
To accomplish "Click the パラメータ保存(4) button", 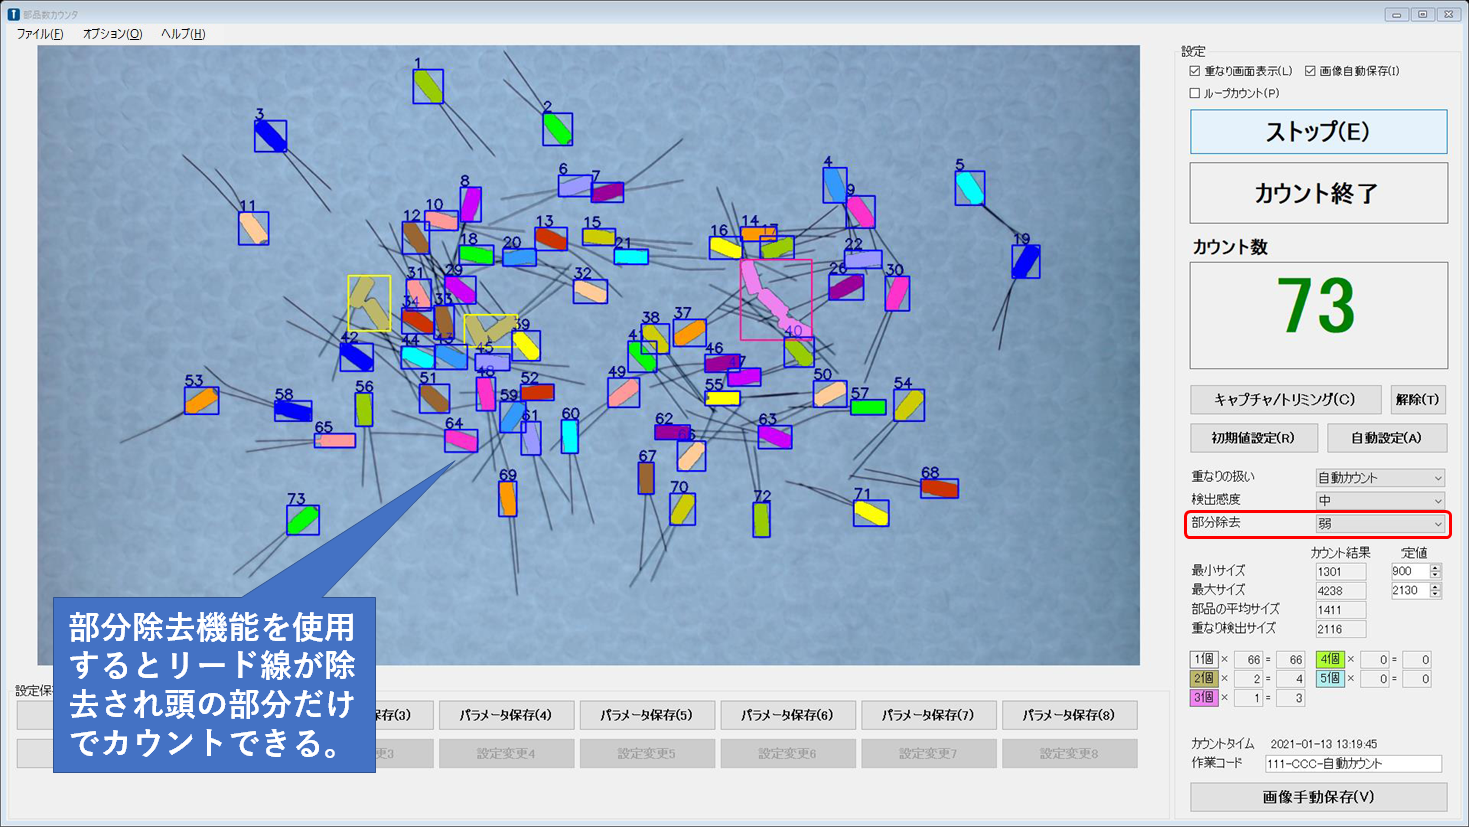I will pos(505,715).
